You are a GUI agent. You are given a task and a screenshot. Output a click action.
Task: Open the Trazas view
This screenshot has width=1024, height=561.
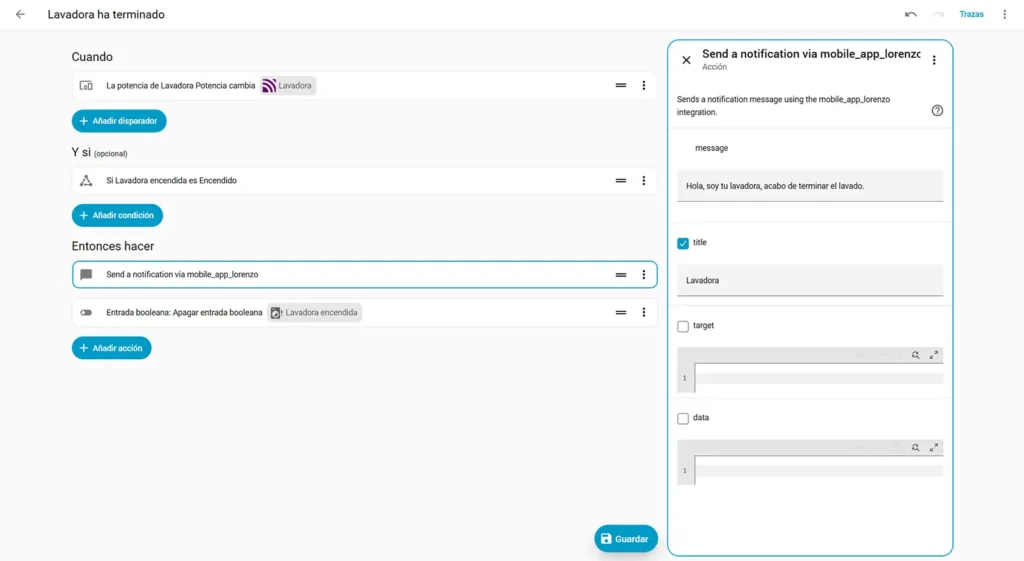tap(971, 14)
